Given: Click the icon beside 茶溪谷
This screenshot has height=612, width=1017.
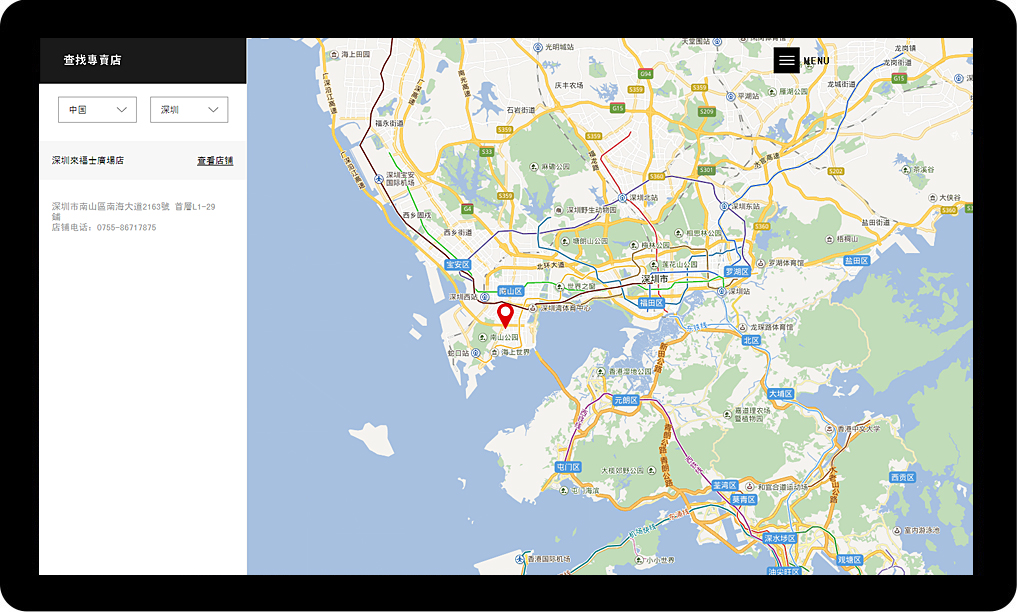Looking at the screenshot, I should 906,170.
